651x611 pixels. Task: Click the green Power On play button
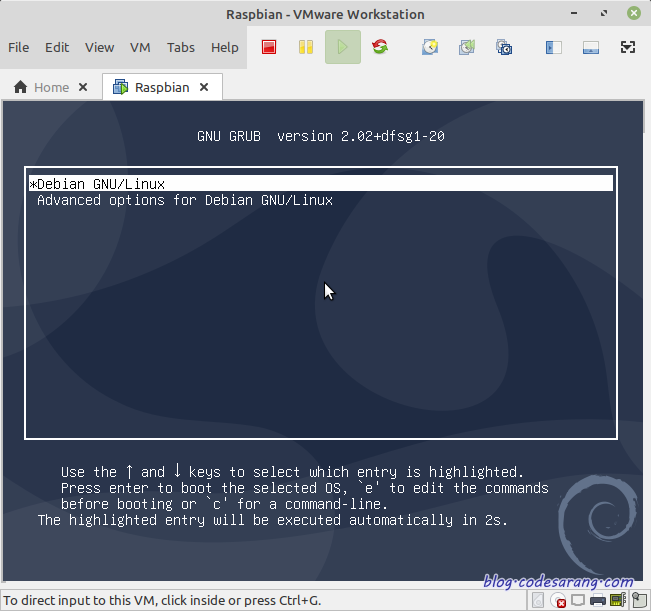(343, 47)
